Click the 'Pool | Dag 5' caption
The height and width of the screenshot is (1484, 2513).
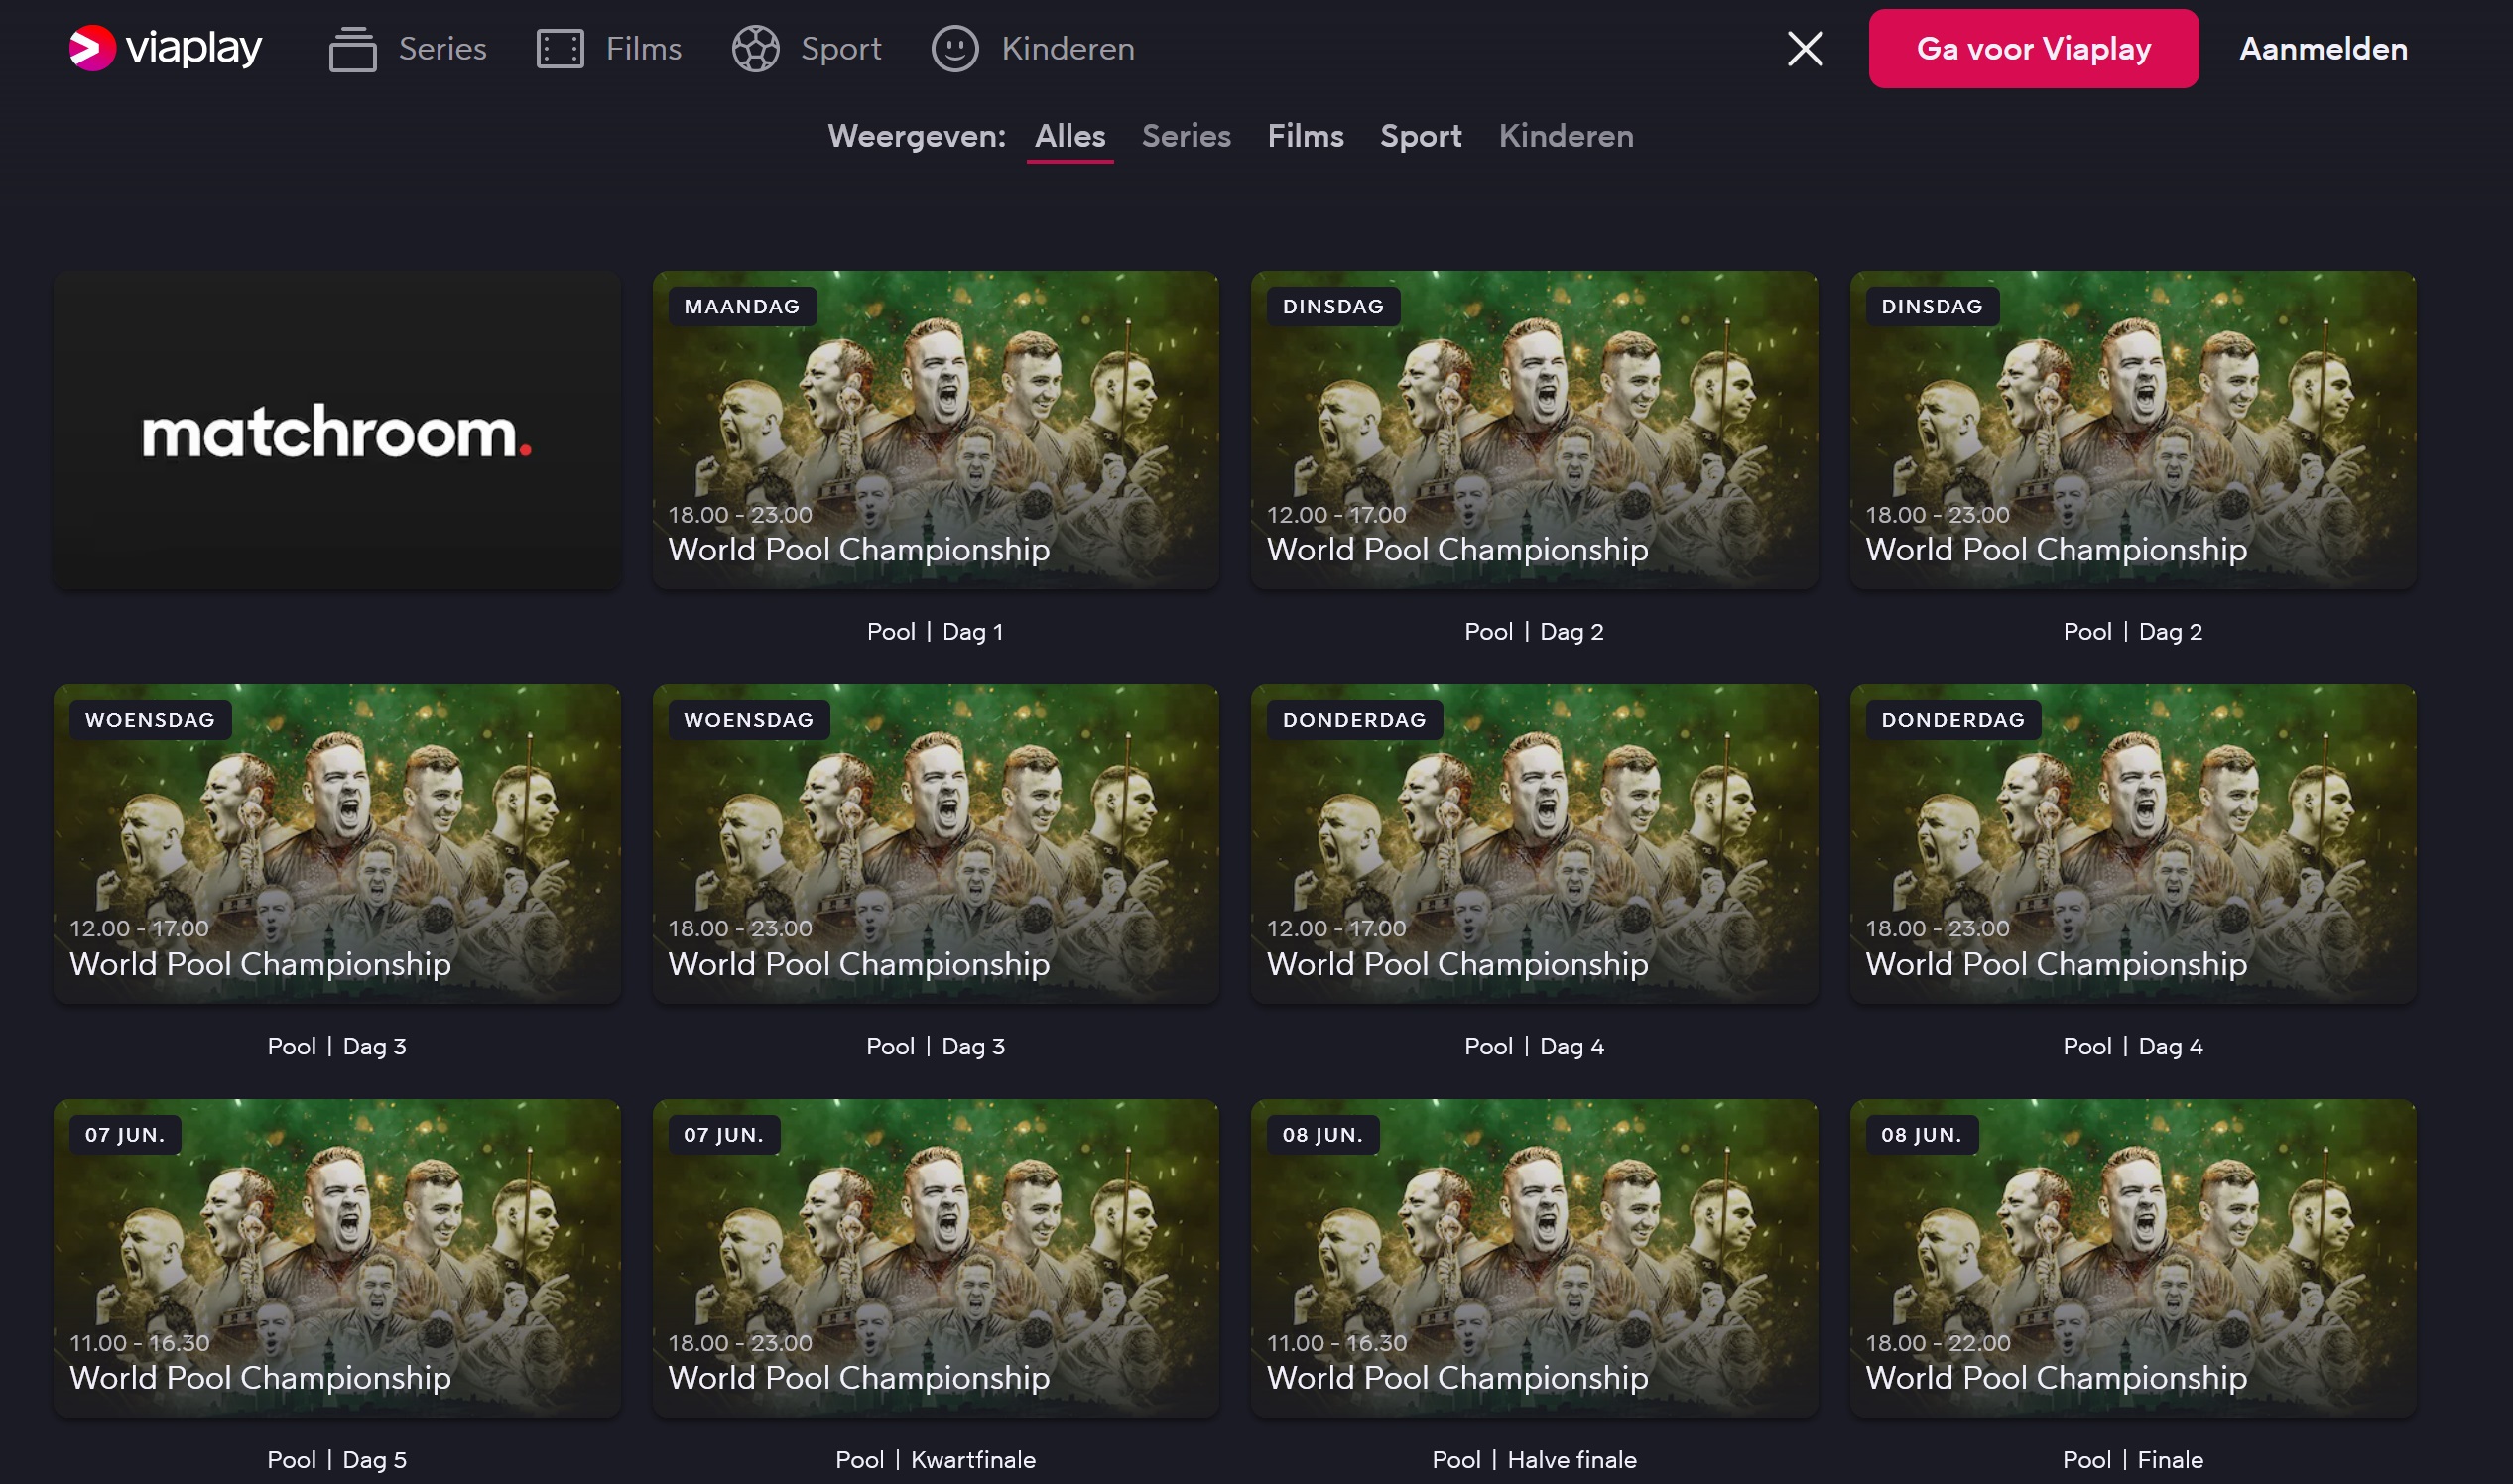337,1460
